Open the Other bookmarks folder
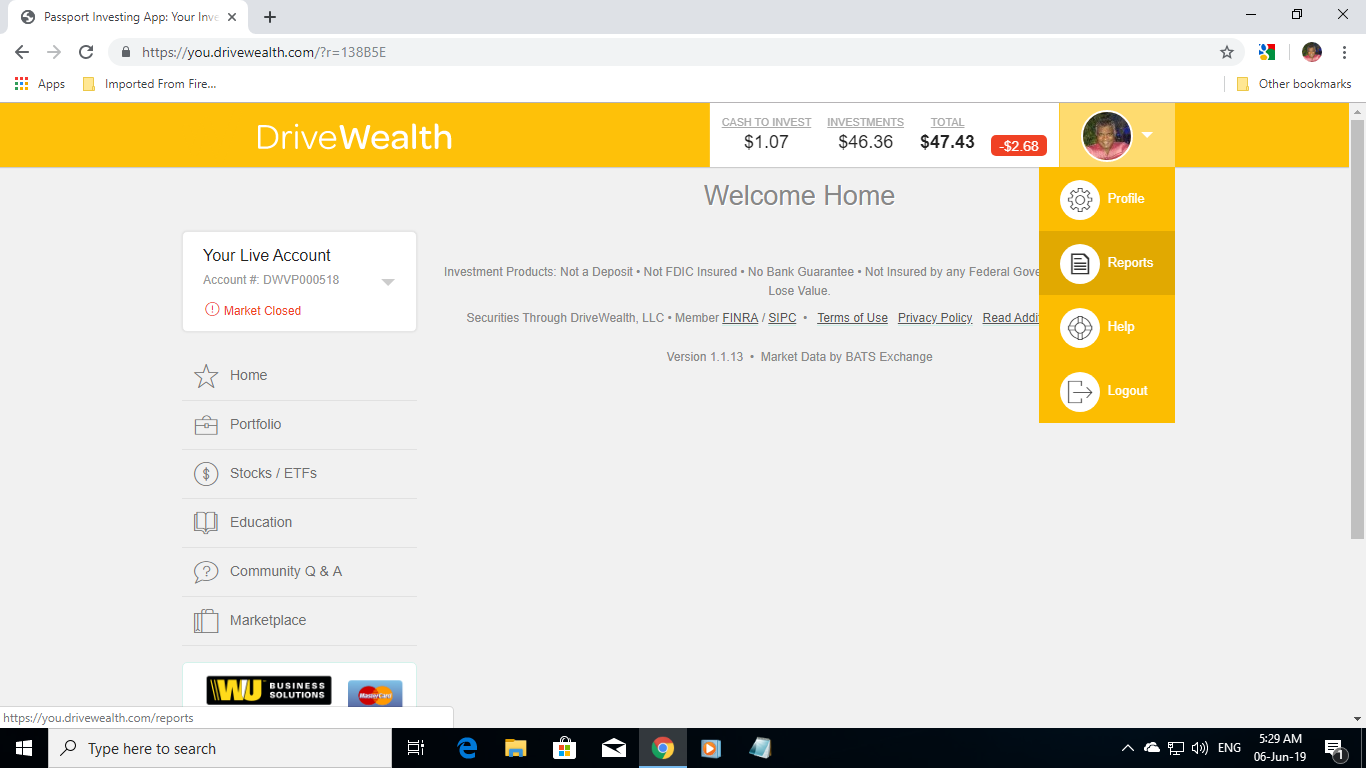 pos(1294,84)
